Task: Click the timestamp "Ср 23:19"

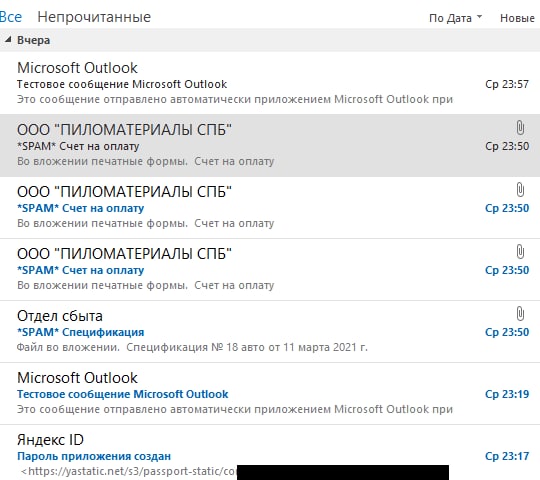Action: 507,394
